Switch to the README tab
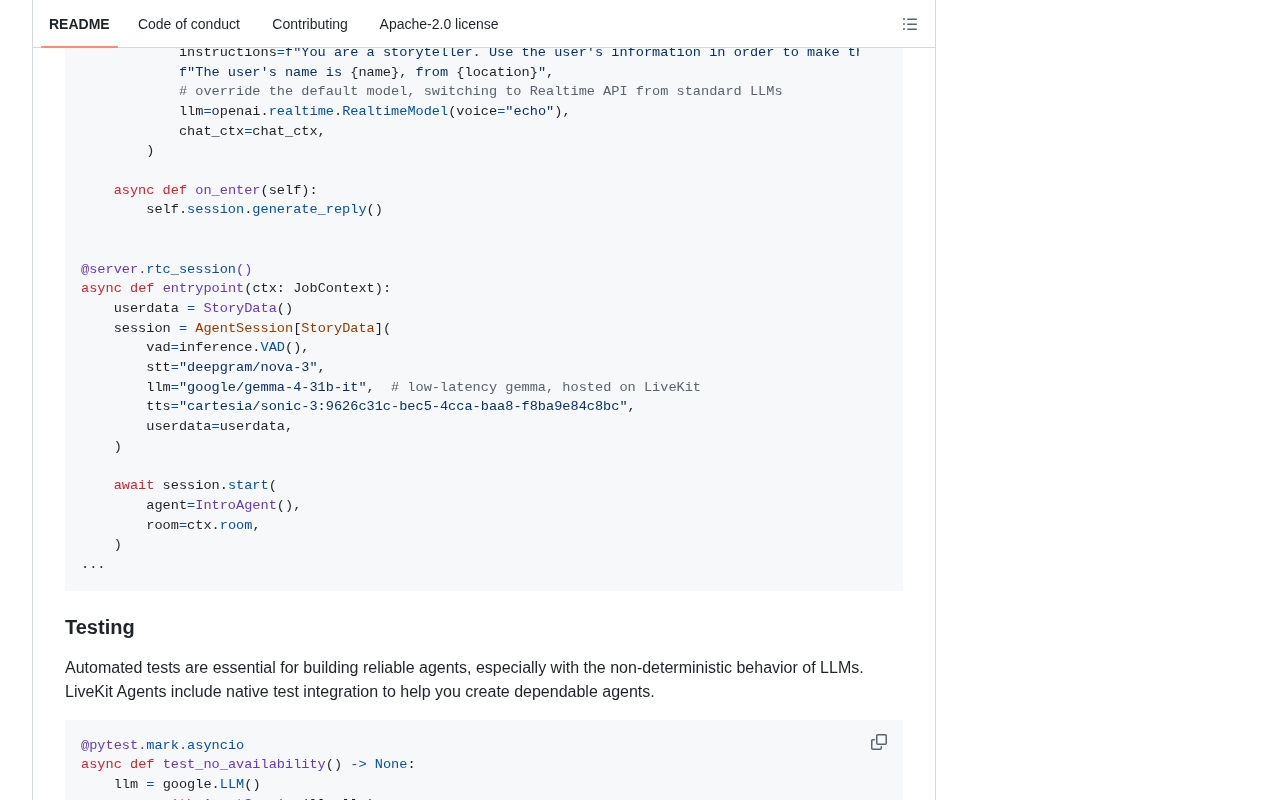This screenshot has height=800, width=1280. tap(79, 24)
